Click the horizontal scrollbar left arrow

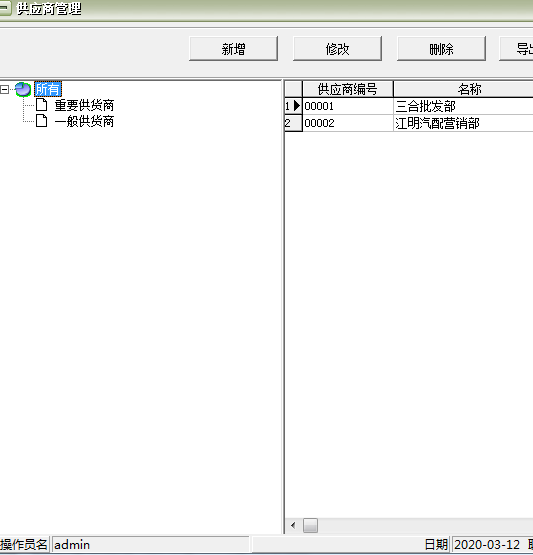(x=293, y=525)
